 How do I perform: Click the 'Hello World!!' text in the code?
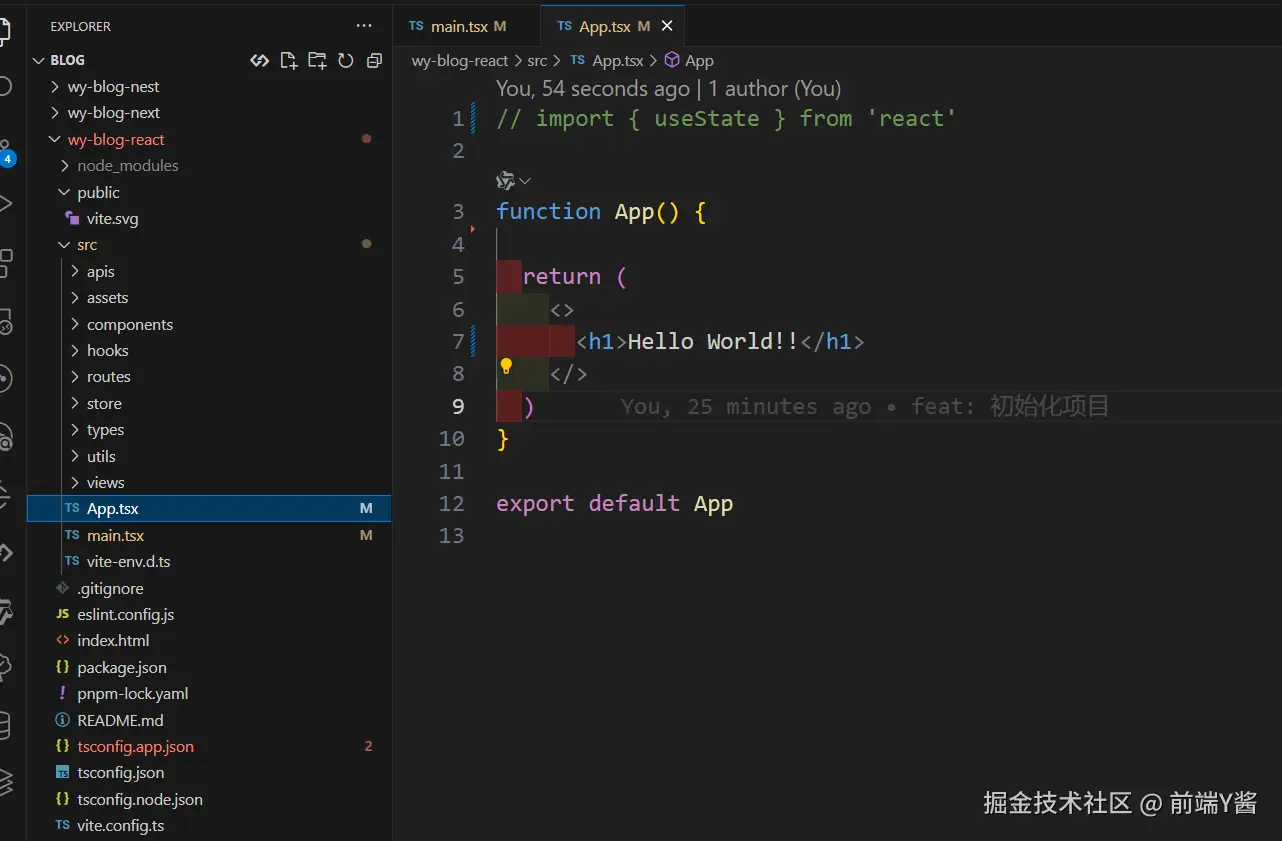[x=713, y=341]
